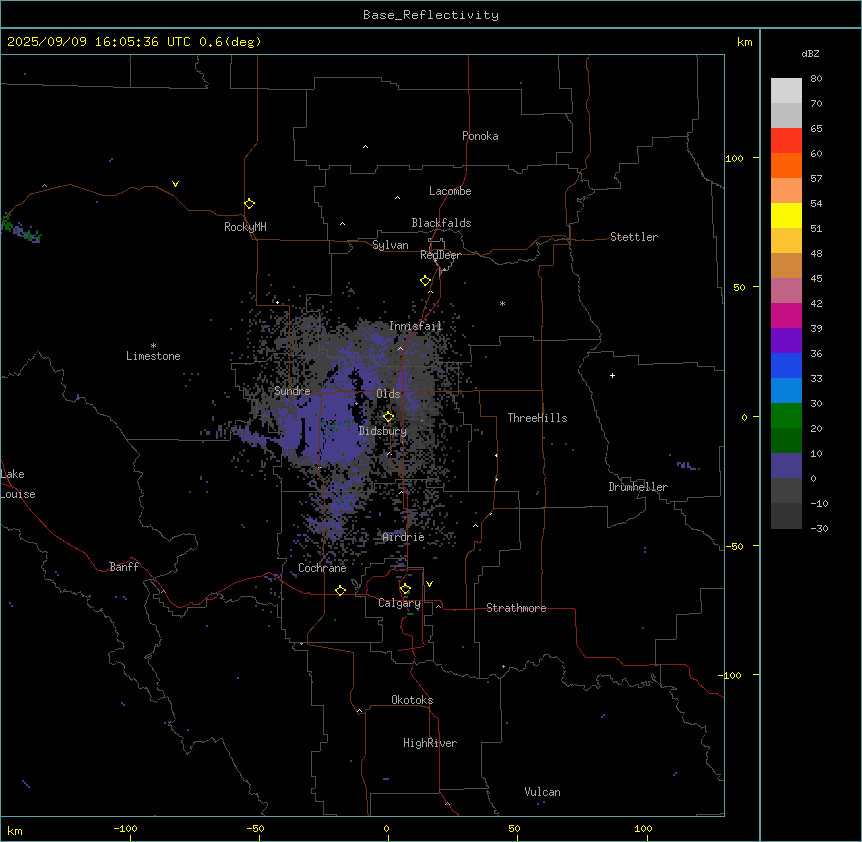Viewport: 862px width, 842px height.
Task: Click the Drumheller label
Action: point(638,487)
